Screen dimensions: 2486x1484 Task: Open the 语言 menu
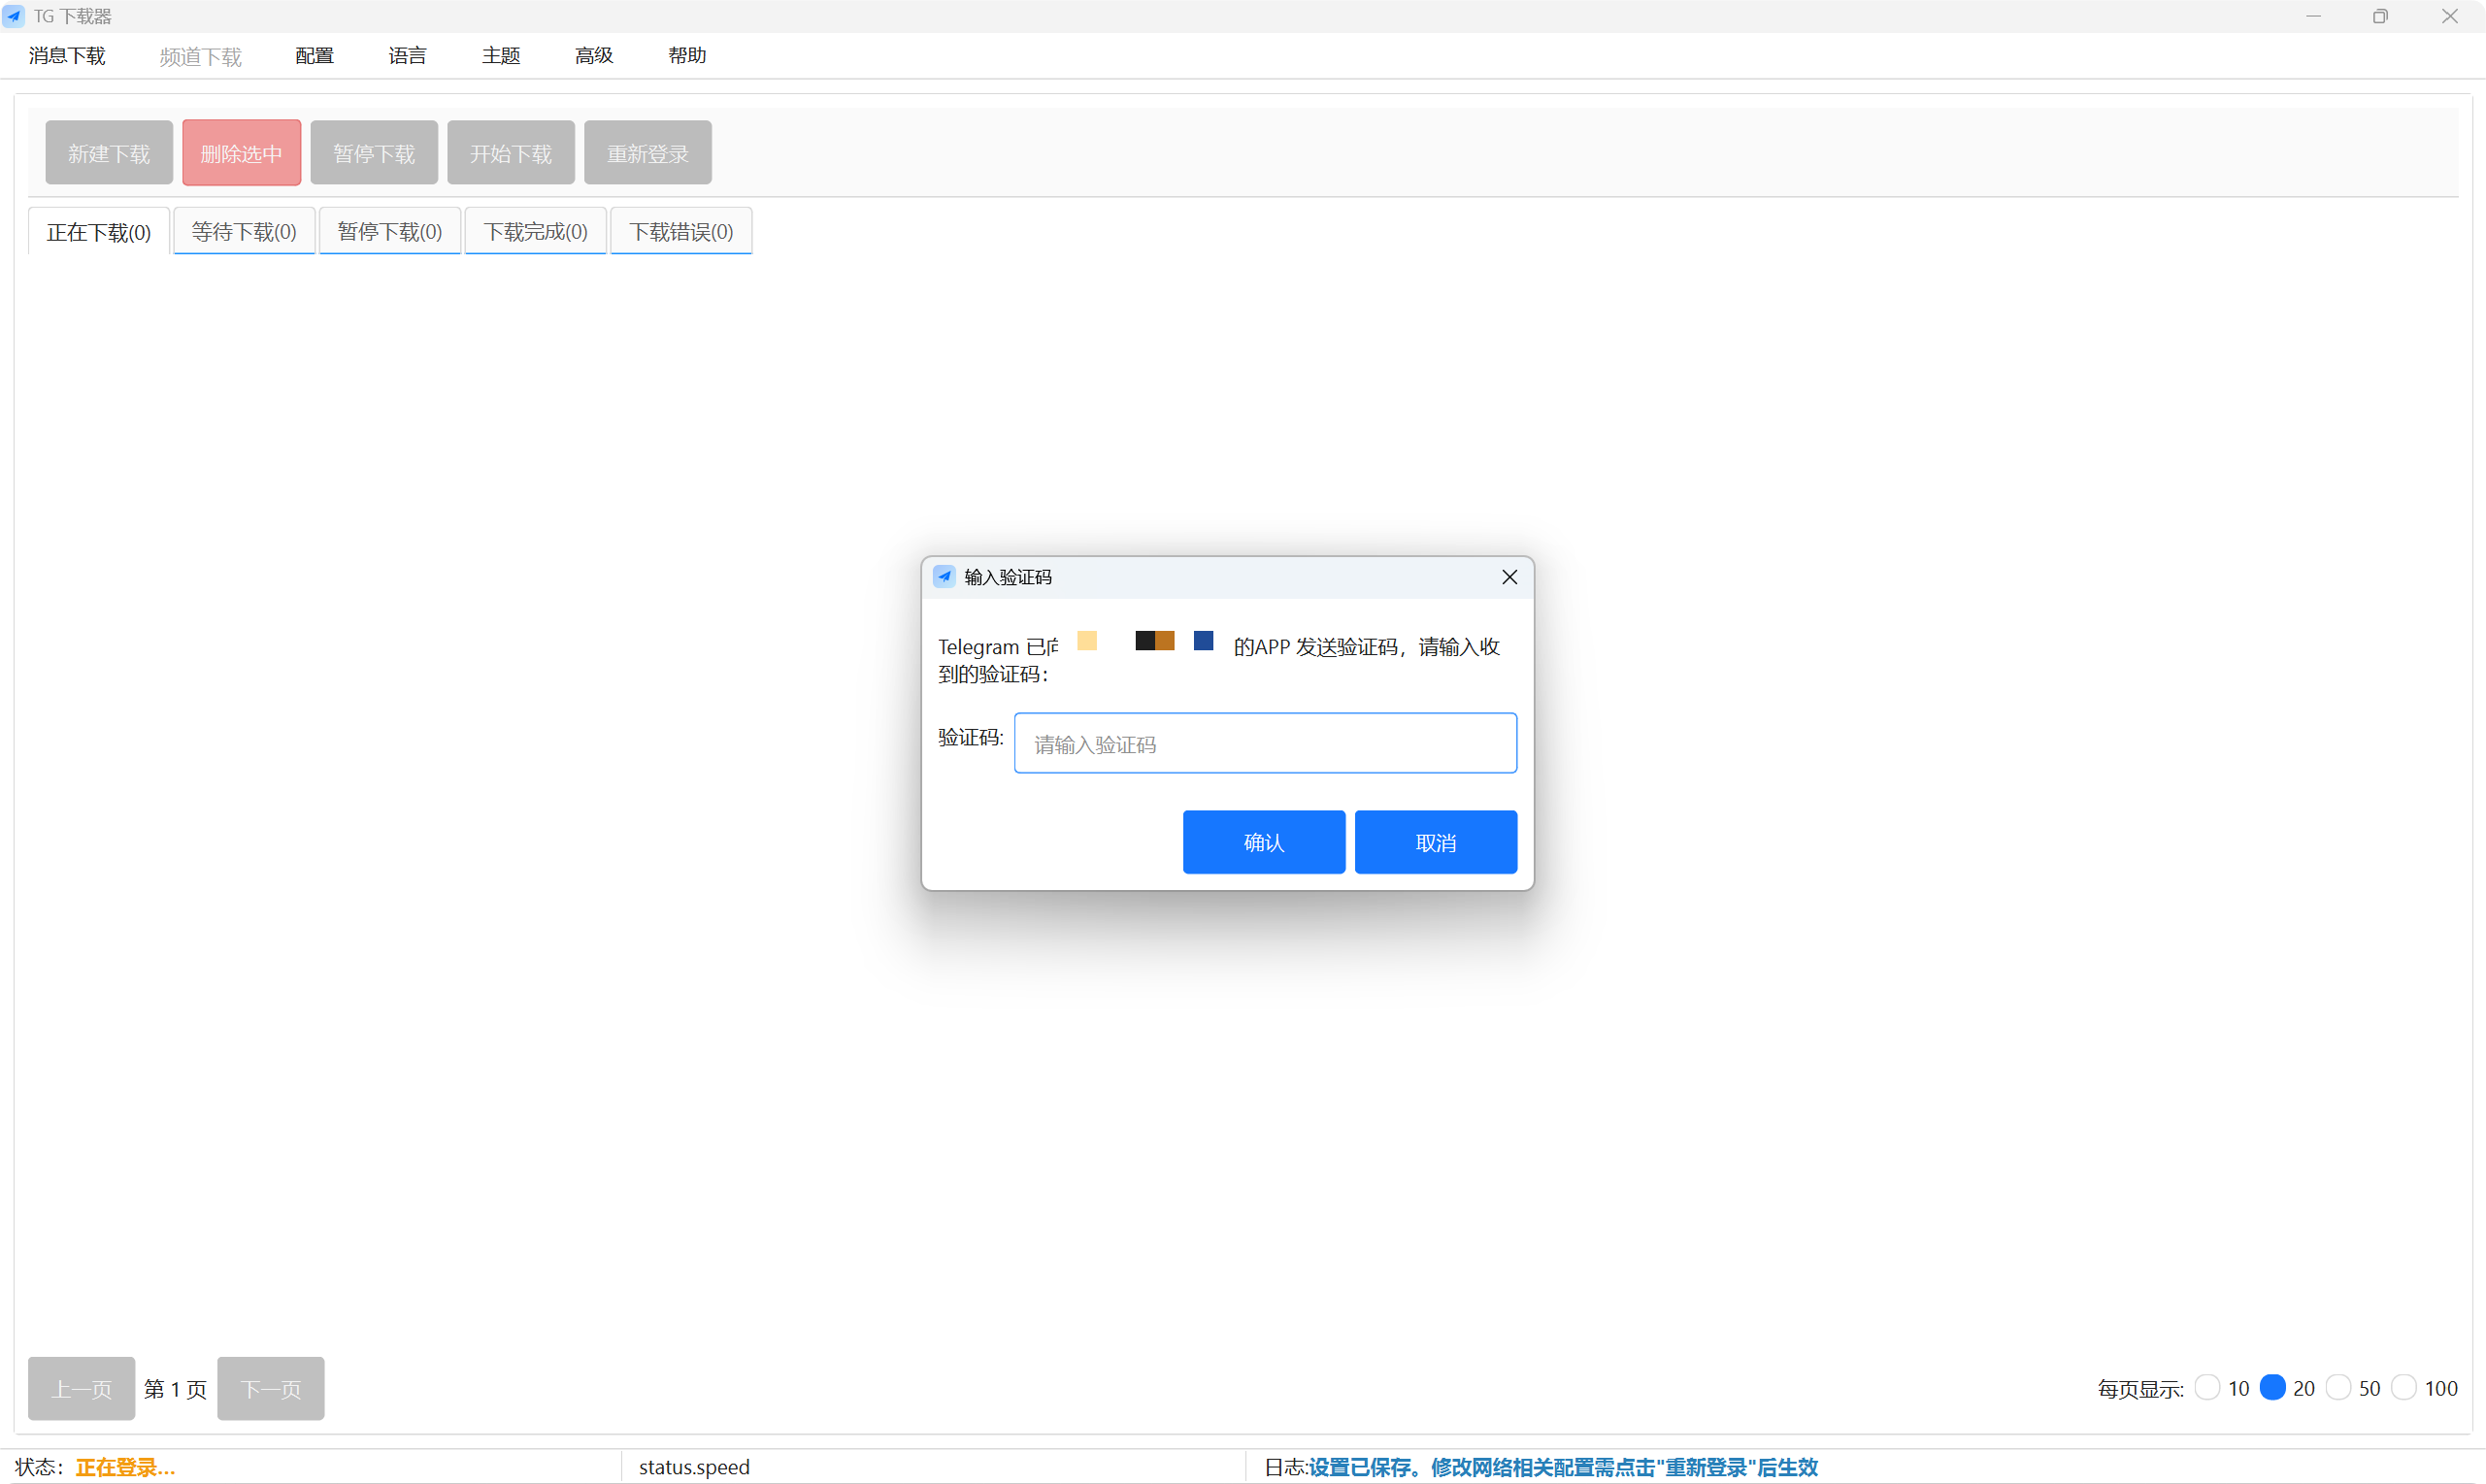click(407, 56)
